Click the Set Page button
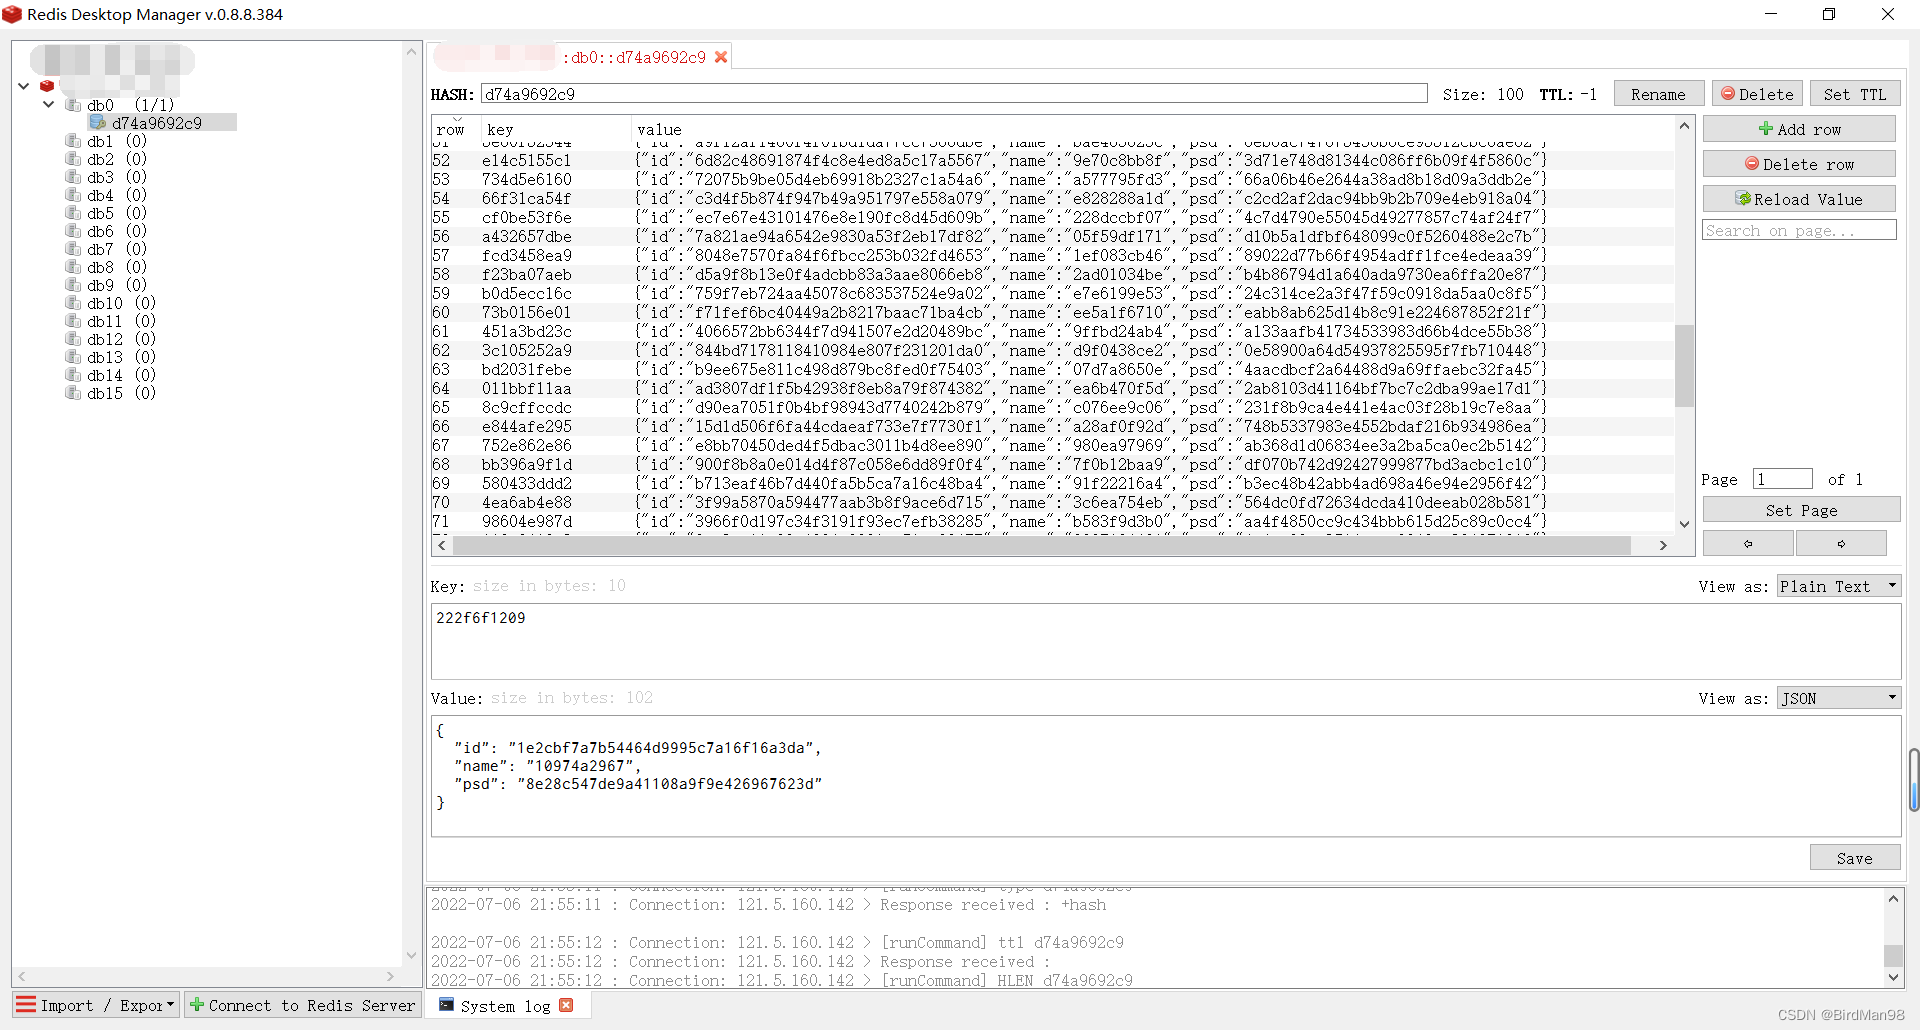 click(x=1800, y=510)
